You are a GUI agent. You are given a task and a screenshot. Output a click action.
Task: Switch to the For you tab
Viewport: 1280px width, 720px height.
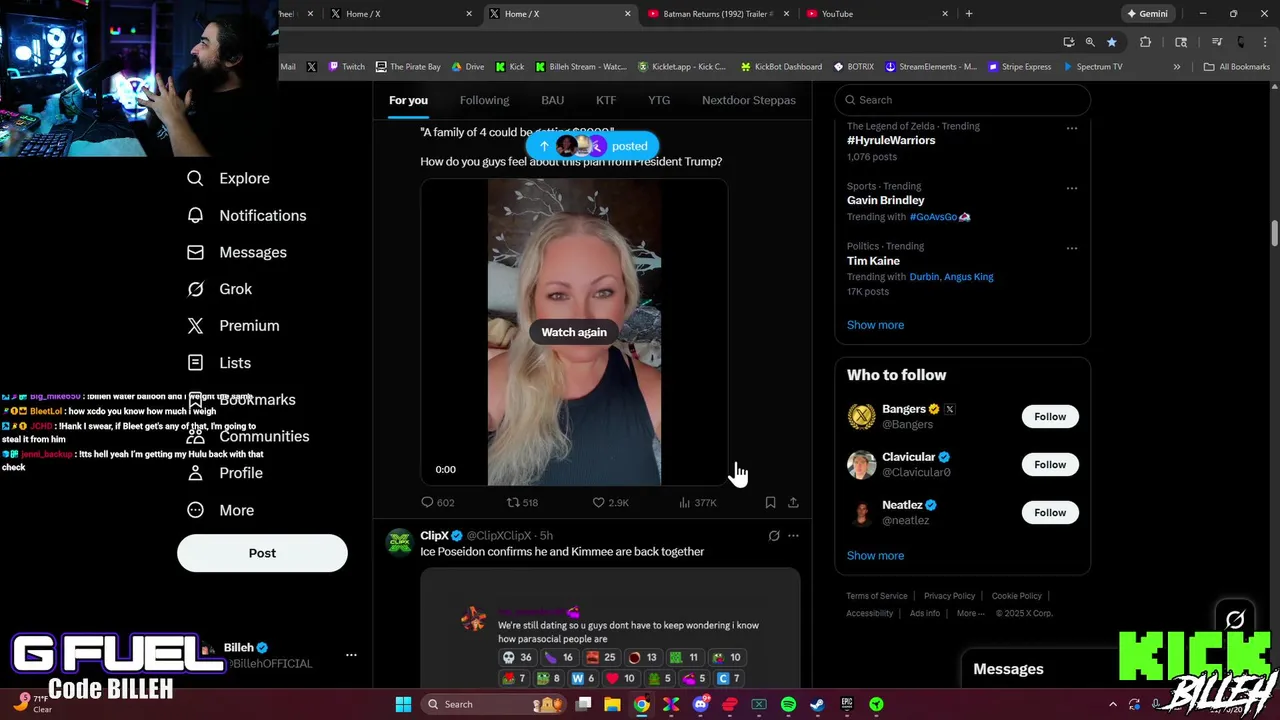408,100
